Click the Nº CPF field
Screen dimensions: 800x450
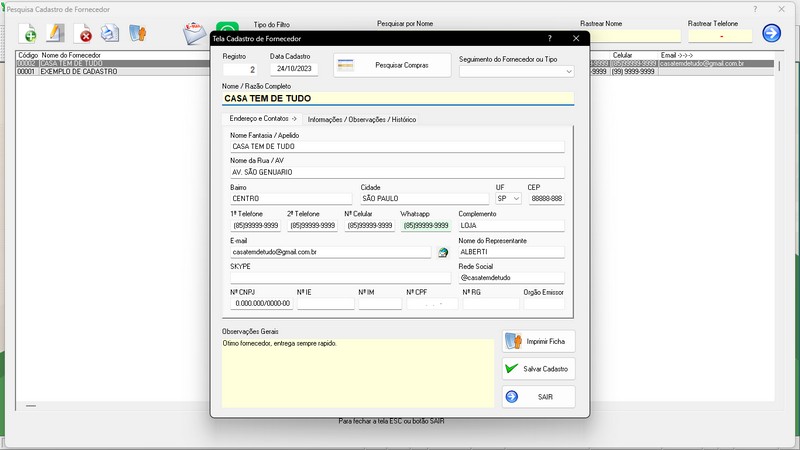point(432,304)
